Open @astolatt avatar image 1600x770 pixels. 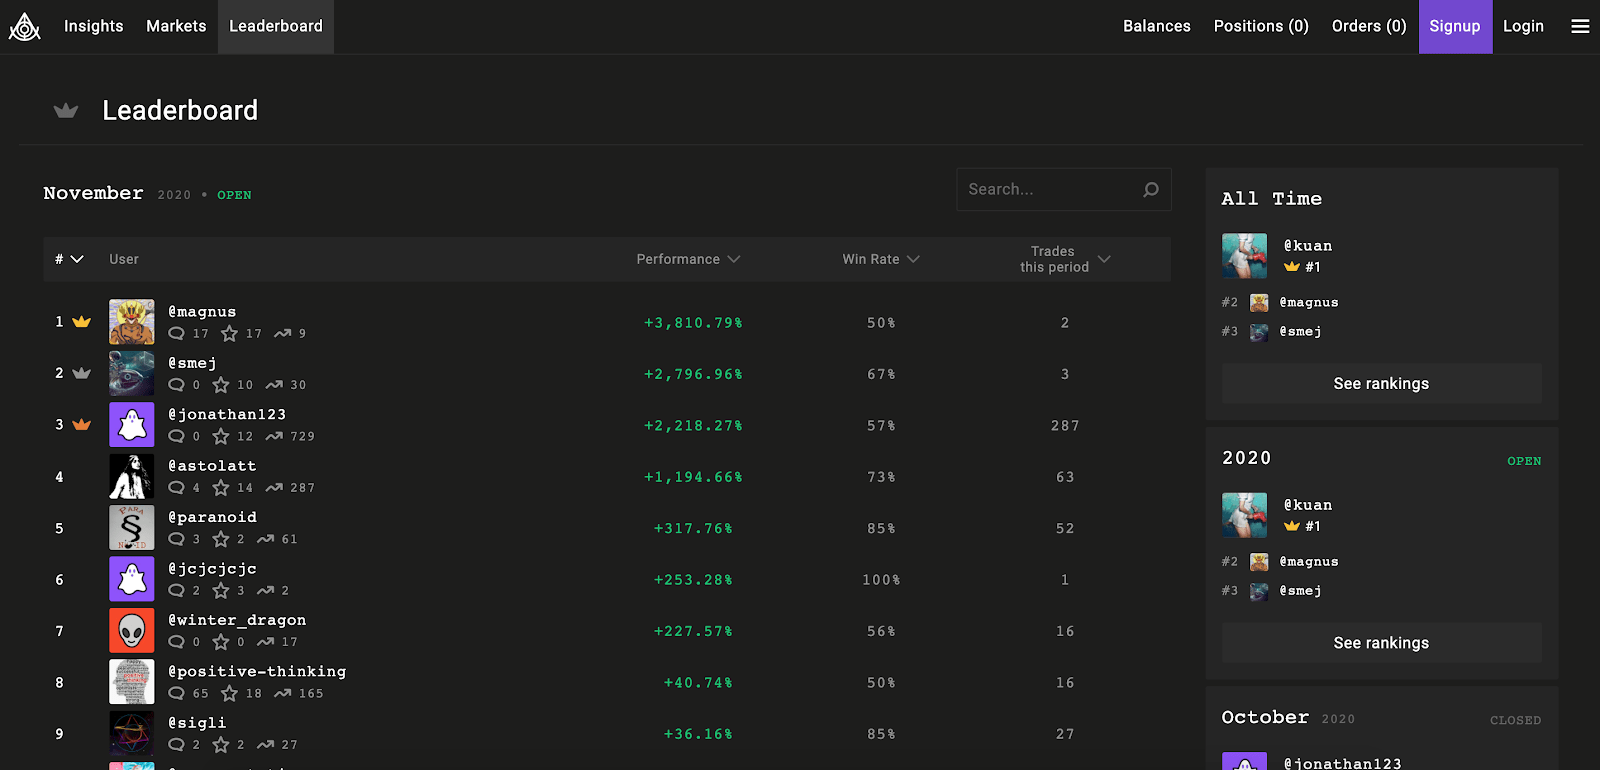click(x=132, y=476)
